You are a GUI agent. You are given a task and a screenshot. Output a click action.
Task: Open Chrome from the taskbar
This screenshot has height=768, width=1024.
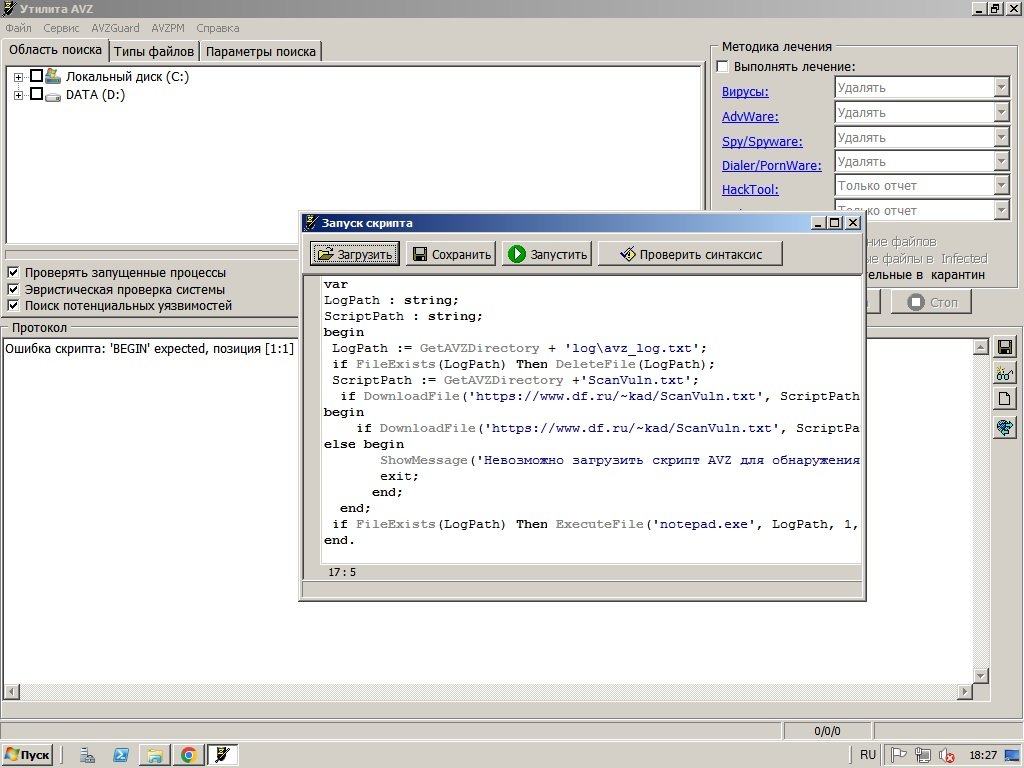click(x=187, y=755)
